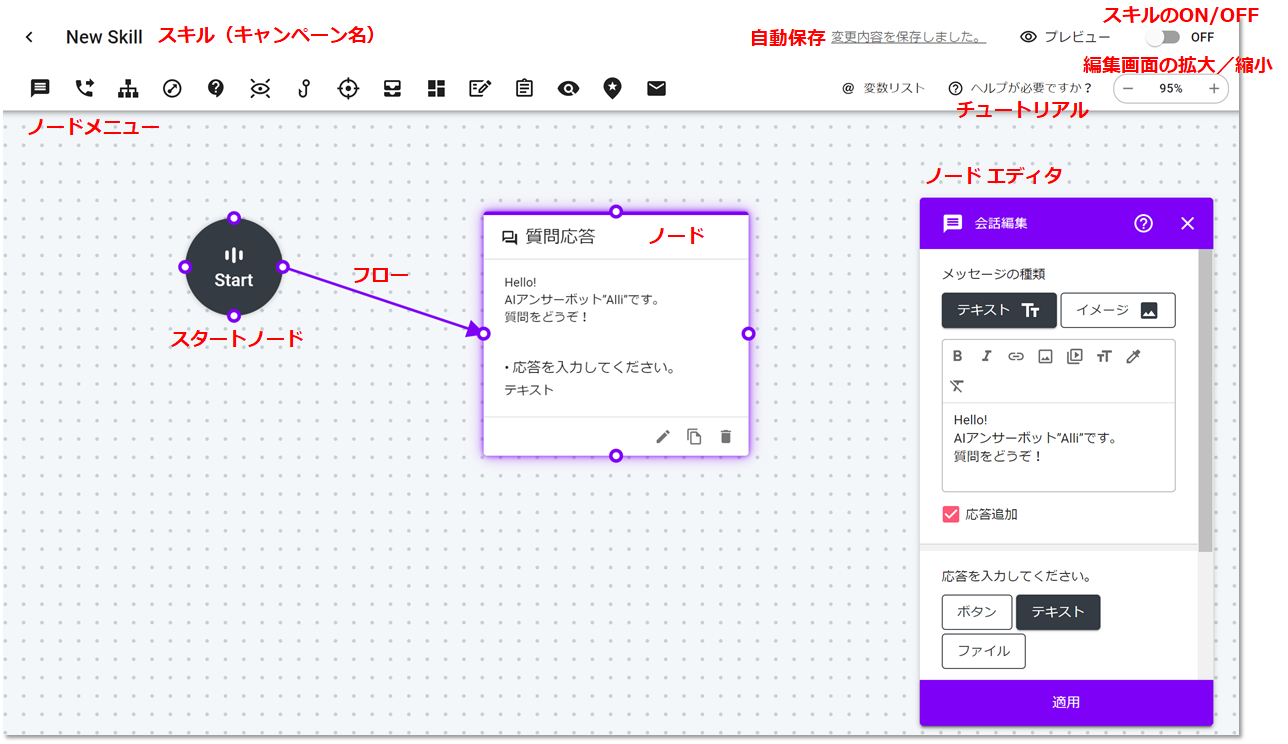Apply bold formatting in message editor
The width and height of the screenshot is (1288, 744).
pos(957,356)
